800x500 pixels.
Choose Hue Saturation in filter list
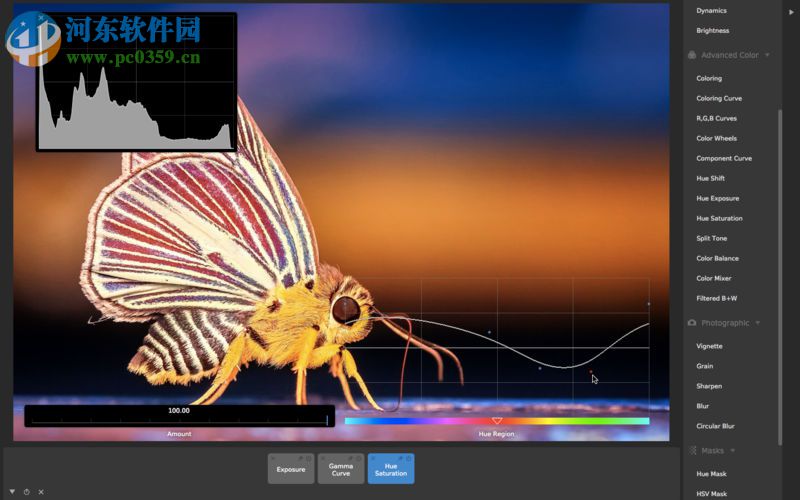point(719,218)
